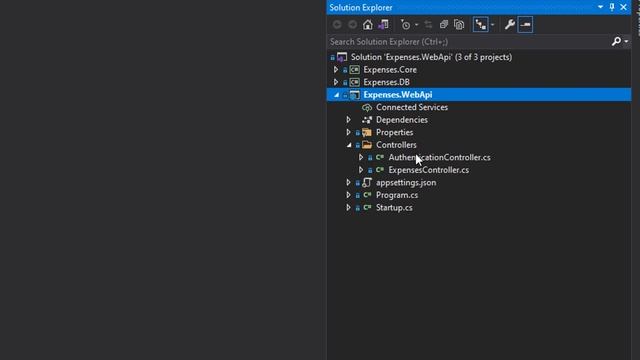This screenshot has height=360, width=640.
Task: Expand the Properties folder
Action: pos(349,133)
